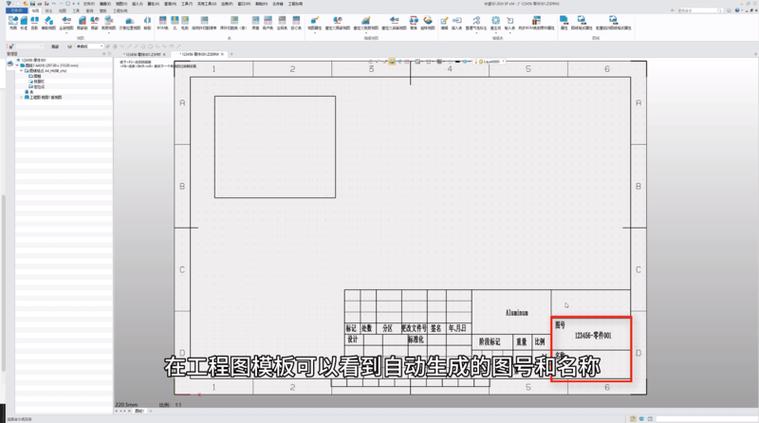The width and height of the screenshot is (759, 423).
Task: Click the blue Properties icon in the ribbon
Action: coord(564,21)
